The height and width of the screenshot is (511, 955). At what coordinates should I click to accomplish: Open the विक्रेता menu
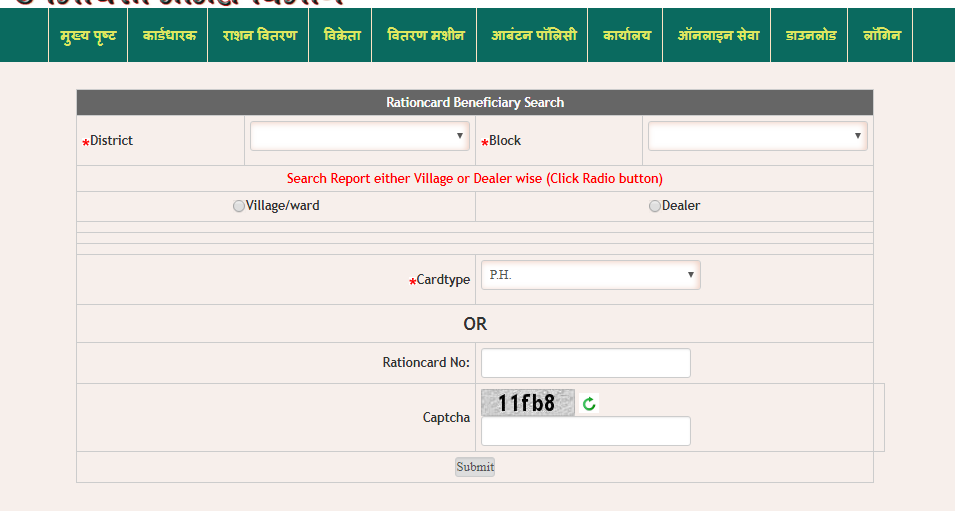pyautogui.click(x=342, y=35)
